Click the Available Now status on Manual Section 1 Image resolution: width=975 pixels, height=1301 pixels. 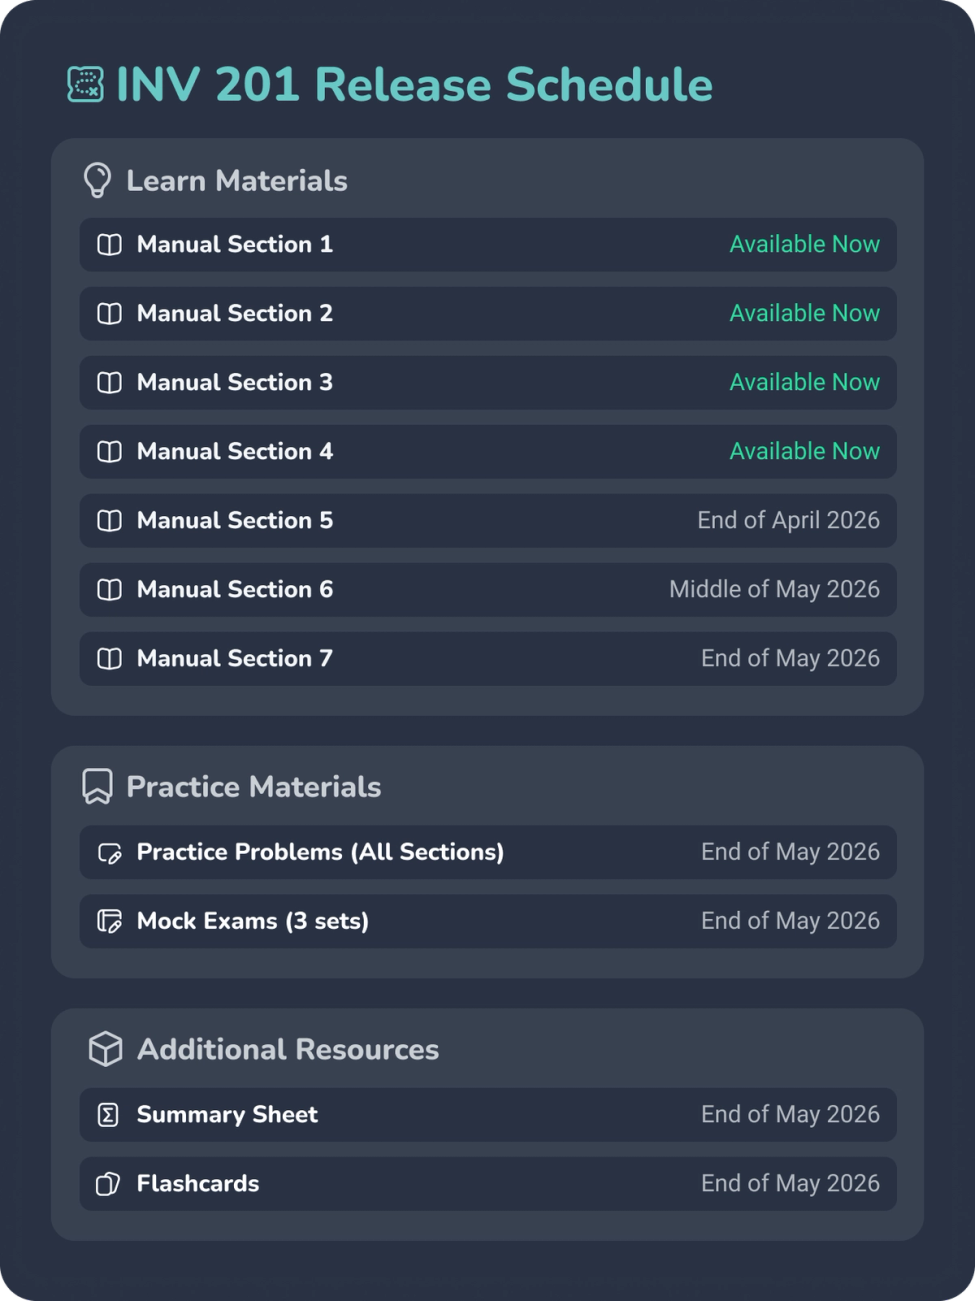tap(804, 244)
